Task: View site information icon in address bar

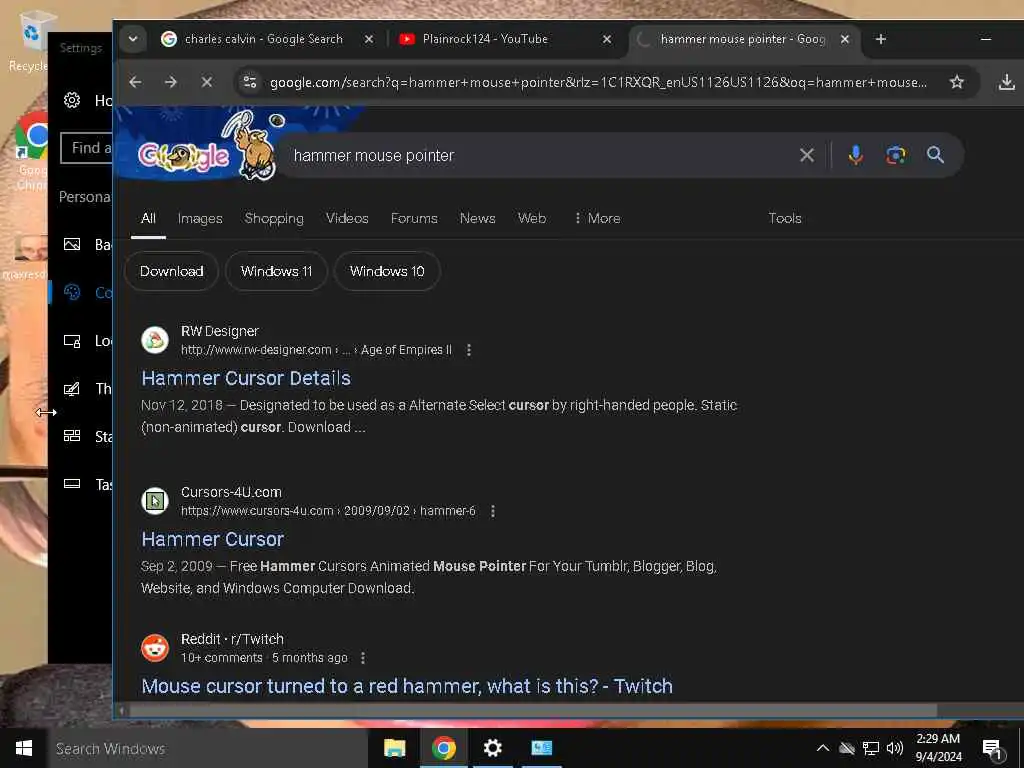Action: [249, 82]
